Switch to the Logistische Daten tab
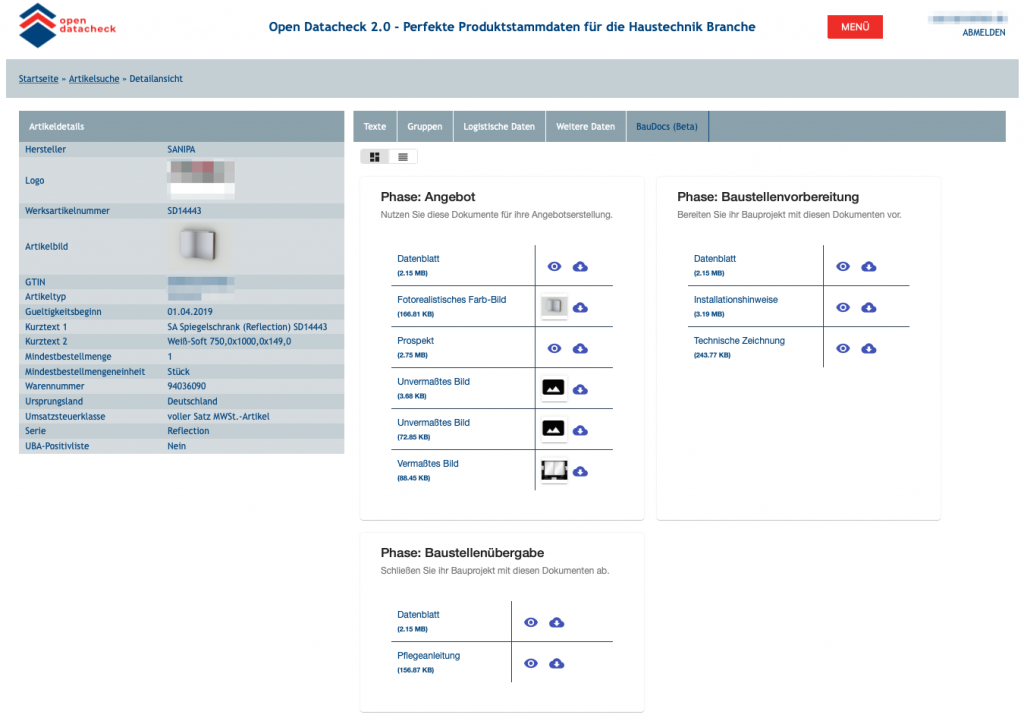 (x=499, y=127)
